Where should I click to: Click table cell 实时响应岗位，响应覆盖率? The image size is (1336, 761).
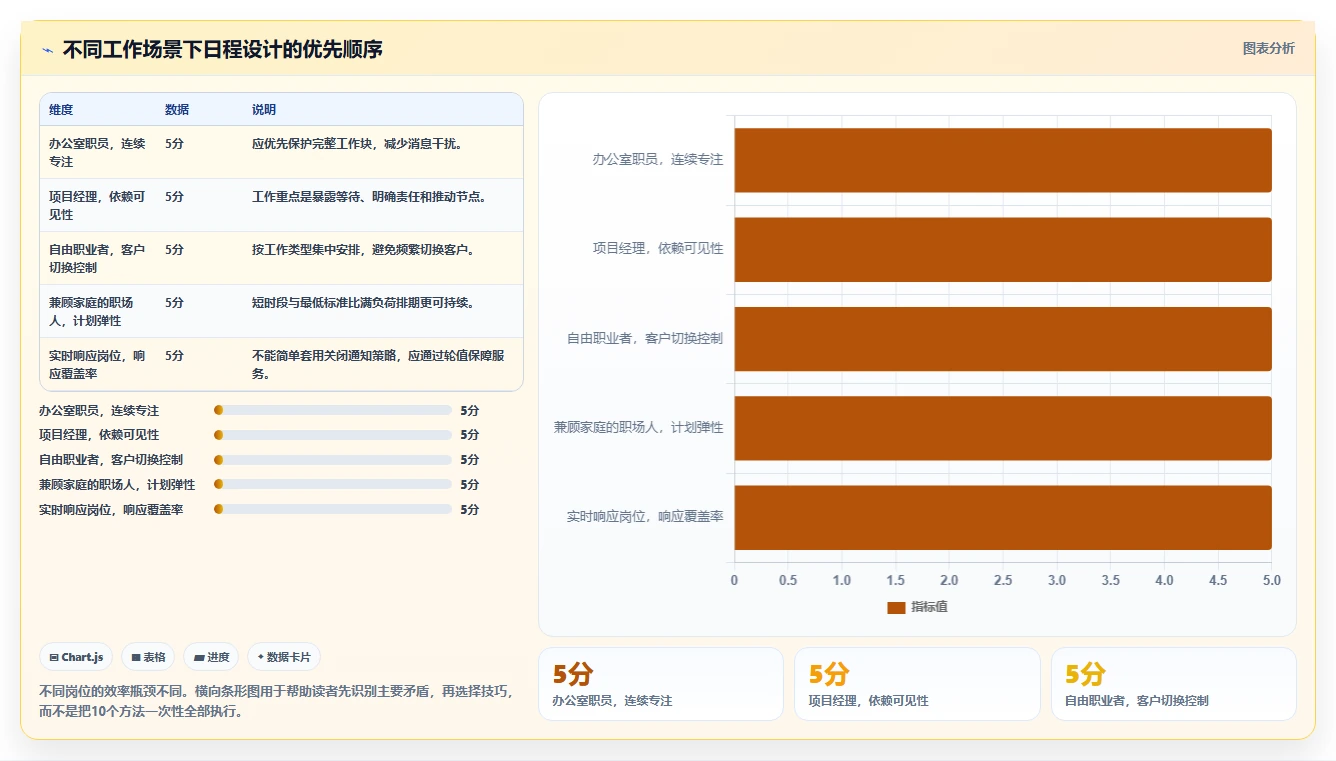click(x=98, y=364)
